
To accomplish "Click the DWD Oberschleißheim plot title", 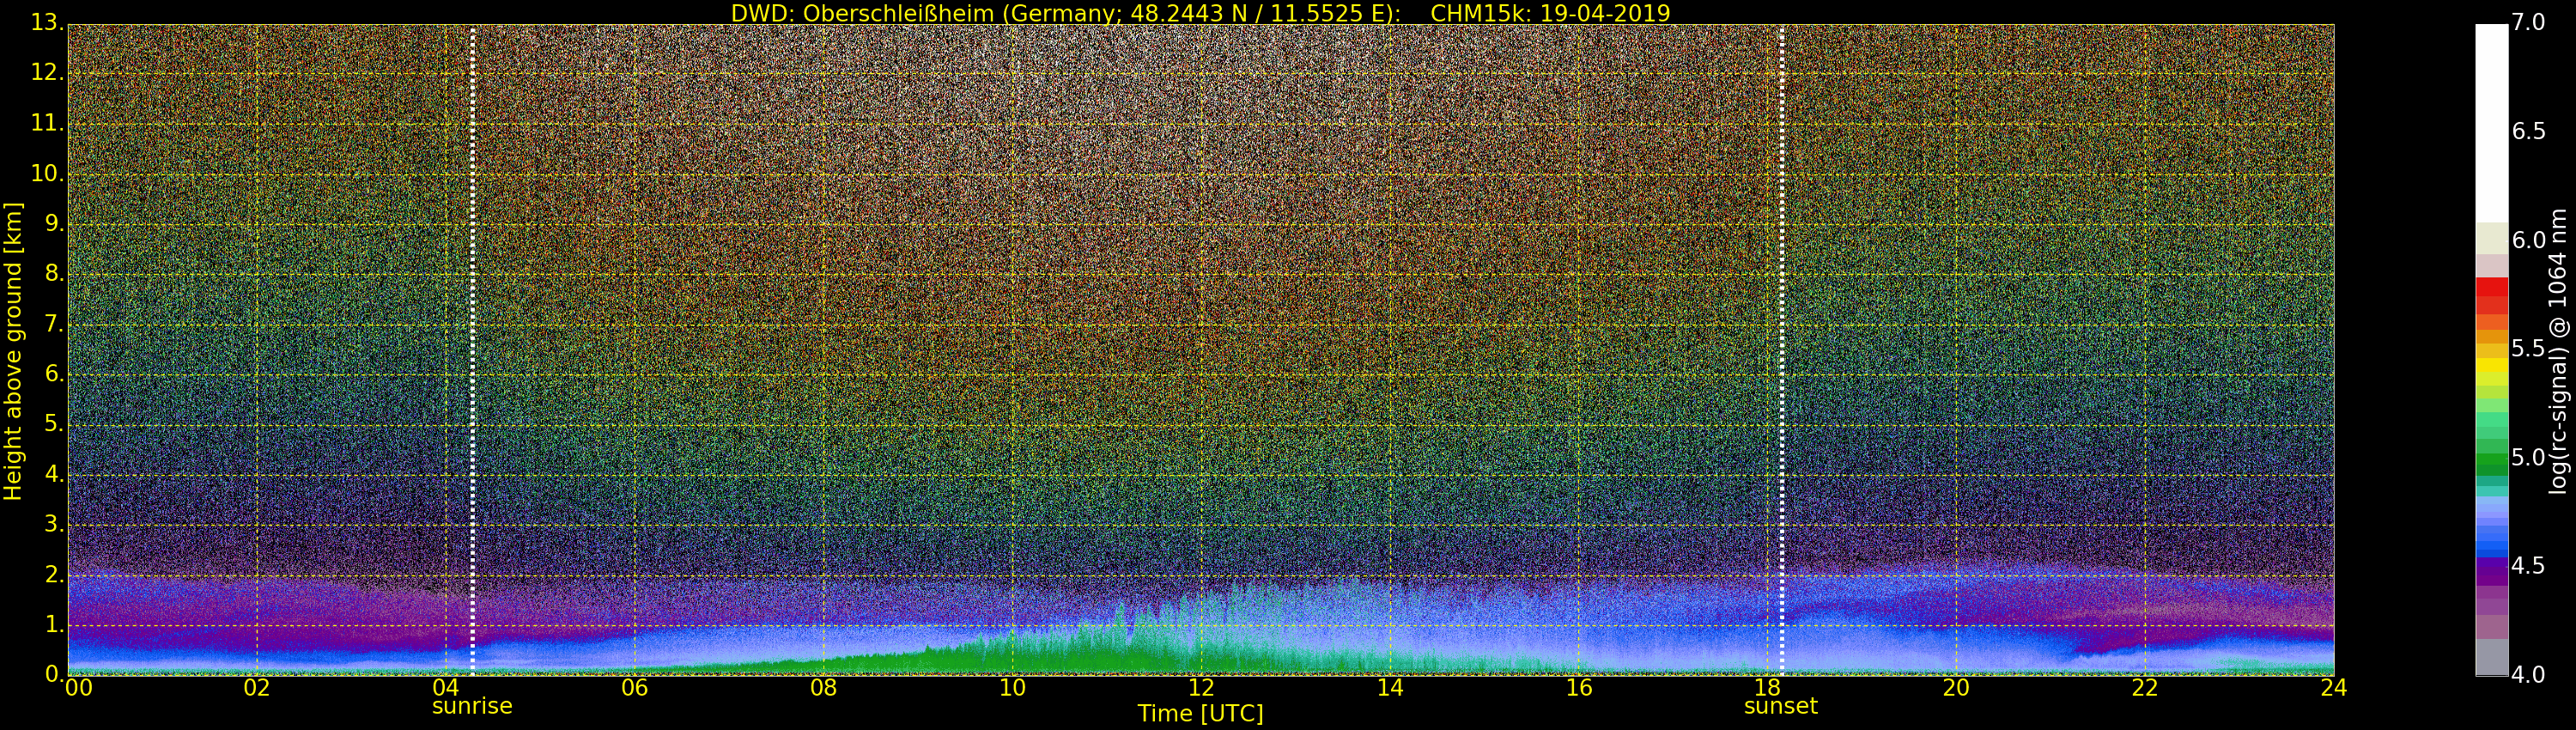I will (x=1200, y=13).
